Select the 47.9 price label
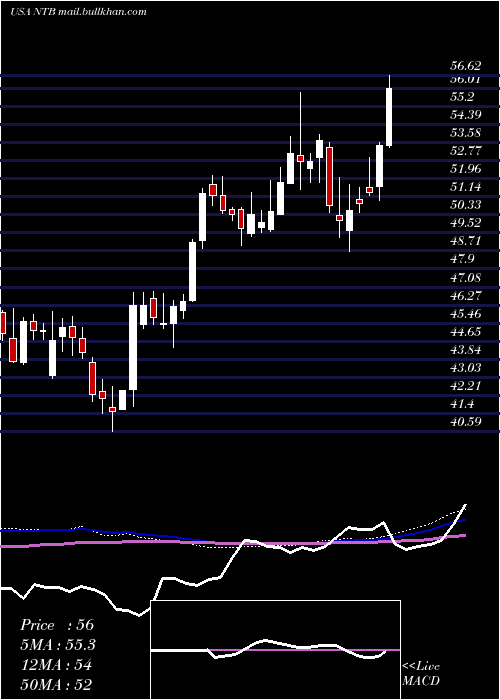 462,259
